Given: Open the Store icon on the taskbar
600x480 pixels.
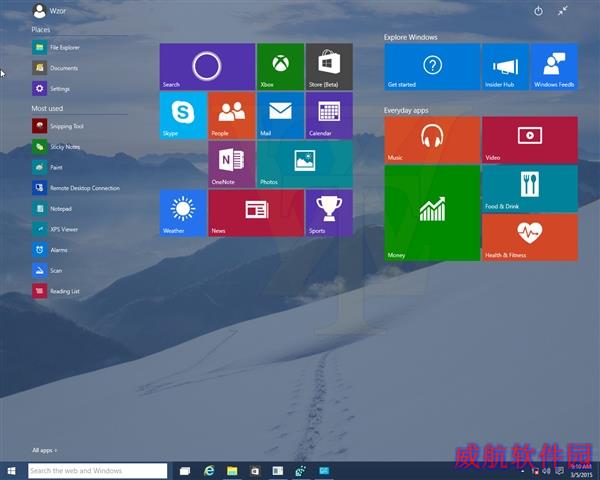Looking at the screenshot, I should point(255,471).
